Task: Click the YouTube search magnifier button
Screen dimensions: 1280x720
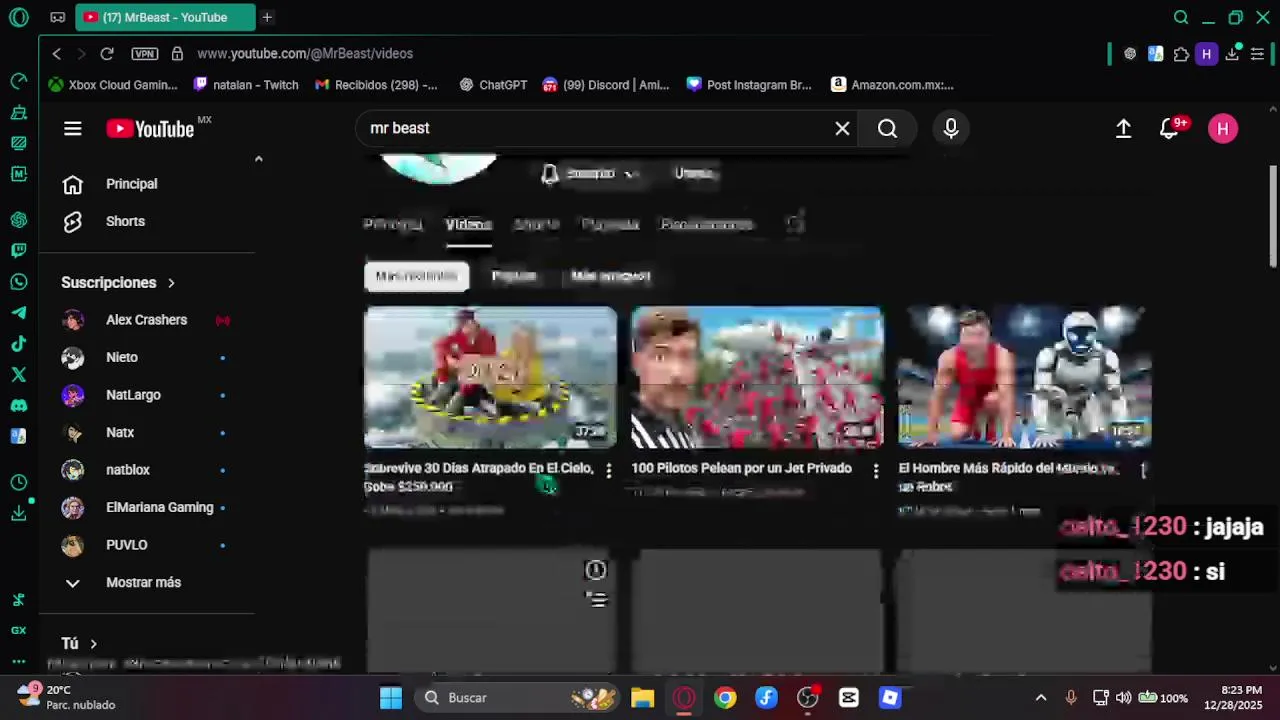Action: point(887,128)
